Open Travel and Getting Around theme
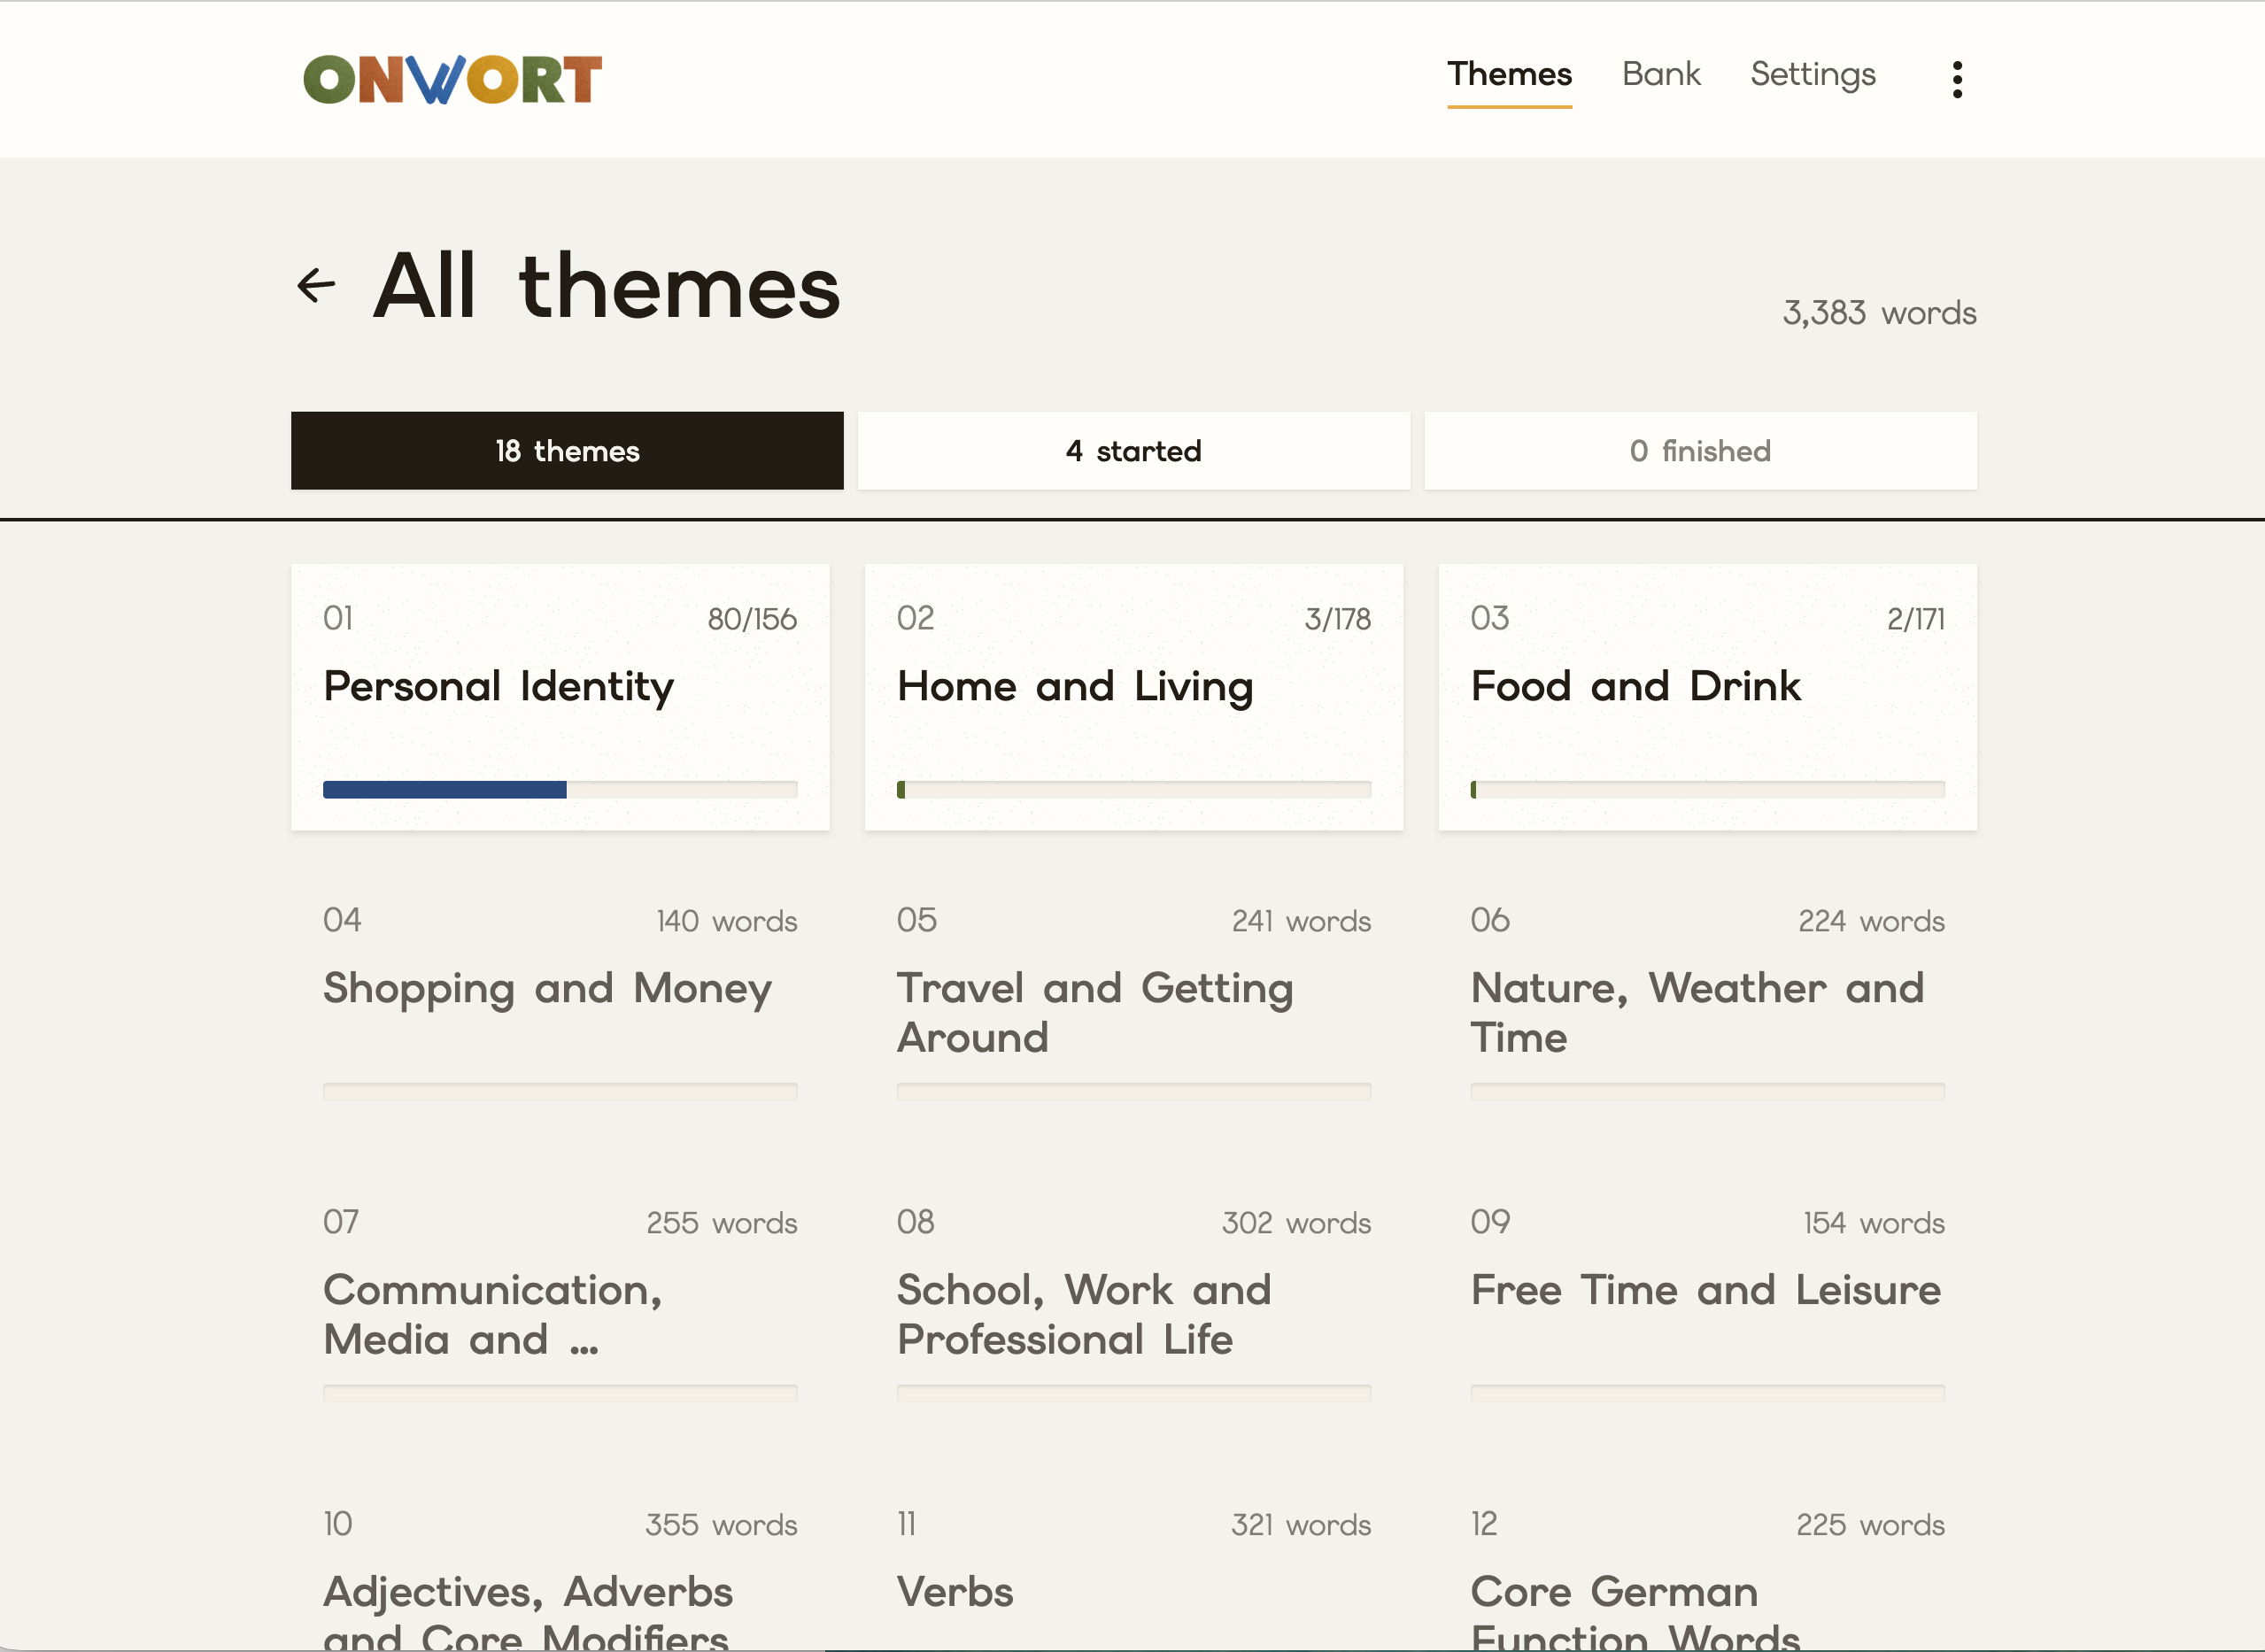 click(1133, 999)
